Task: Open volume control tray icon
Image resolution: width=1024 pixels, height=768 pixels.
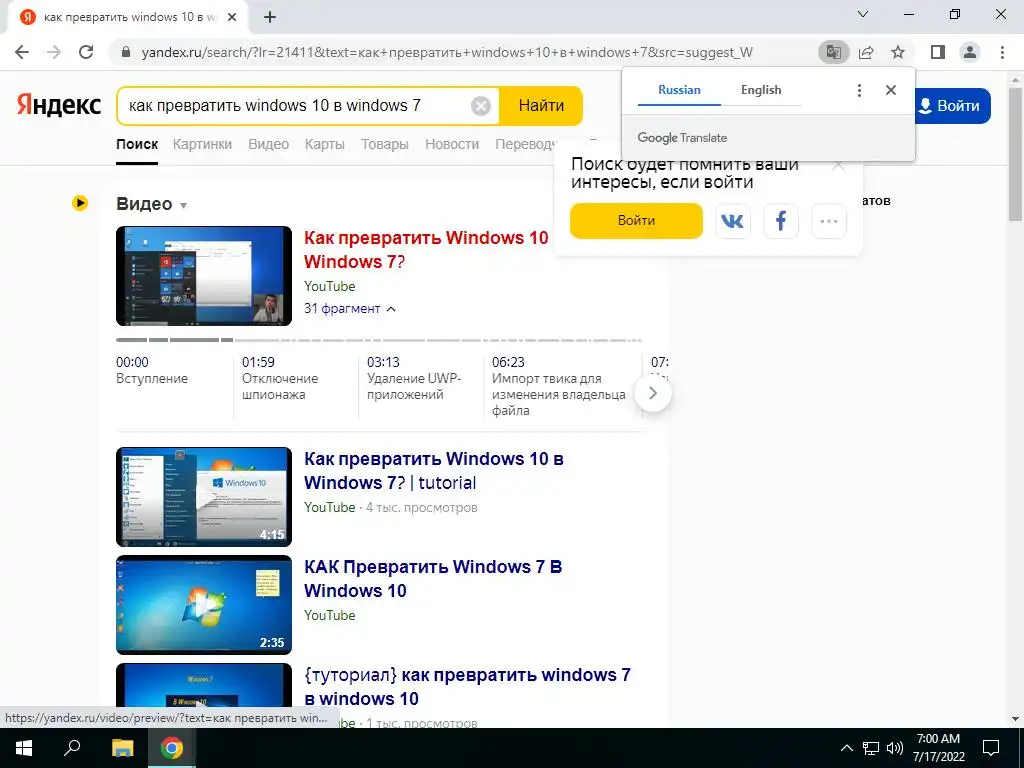Action: tap(895, 748)
